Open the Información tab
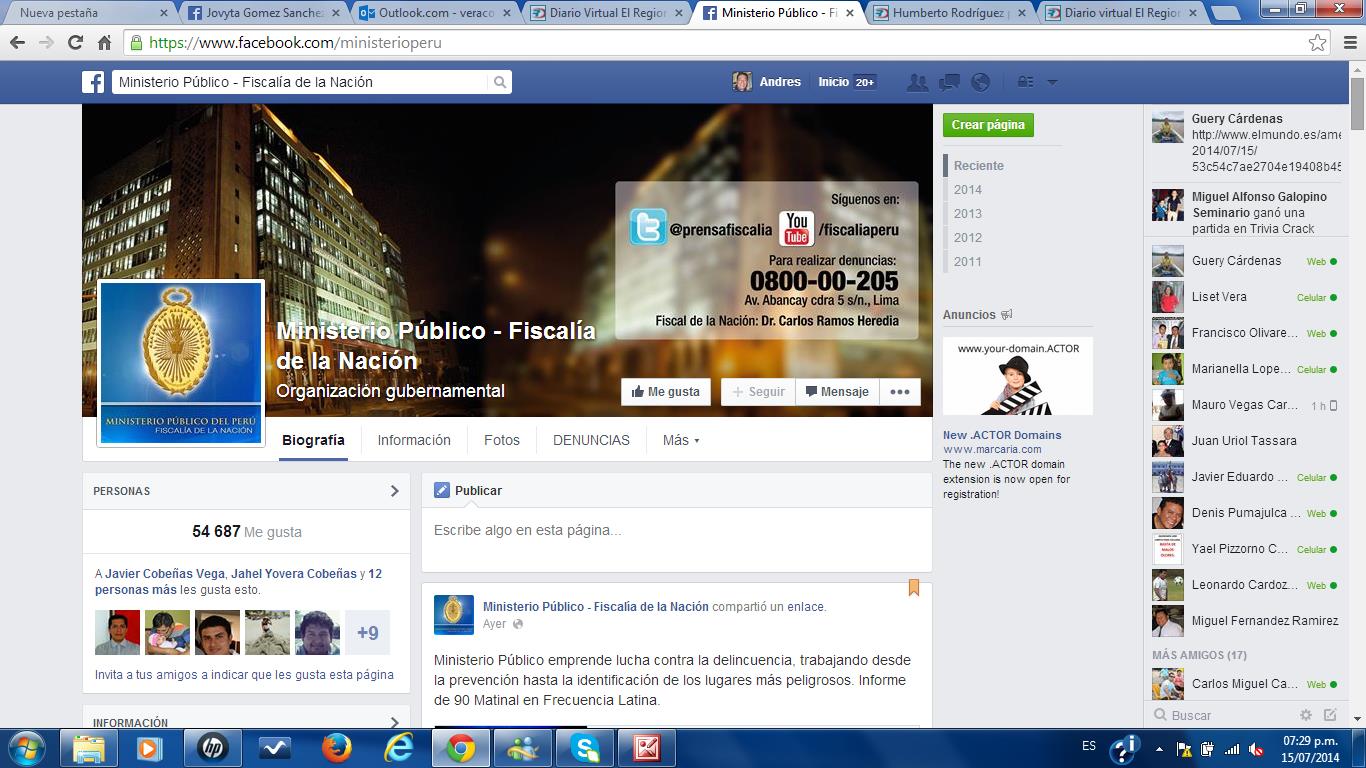This screenshot has height=768, width=1366. tap(414, 440)
